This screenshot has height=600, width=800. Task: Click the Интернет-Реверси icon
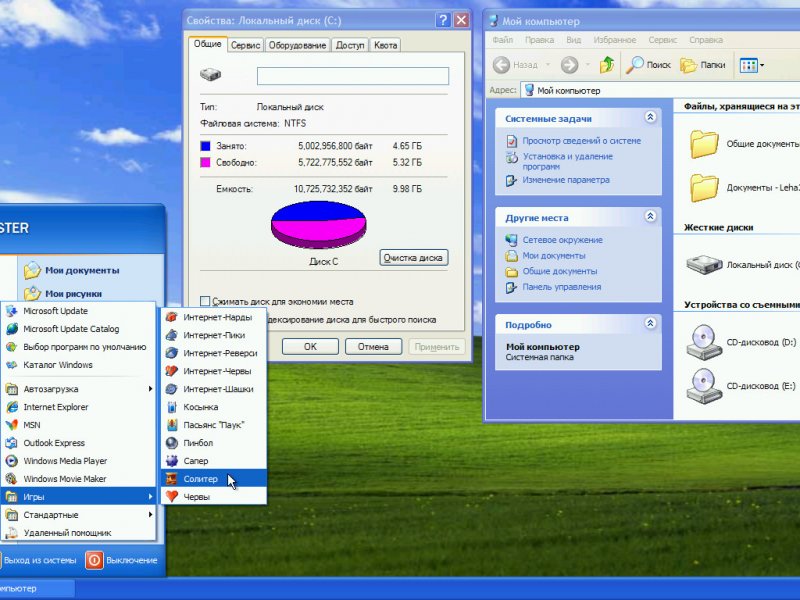tap(172, 353)
